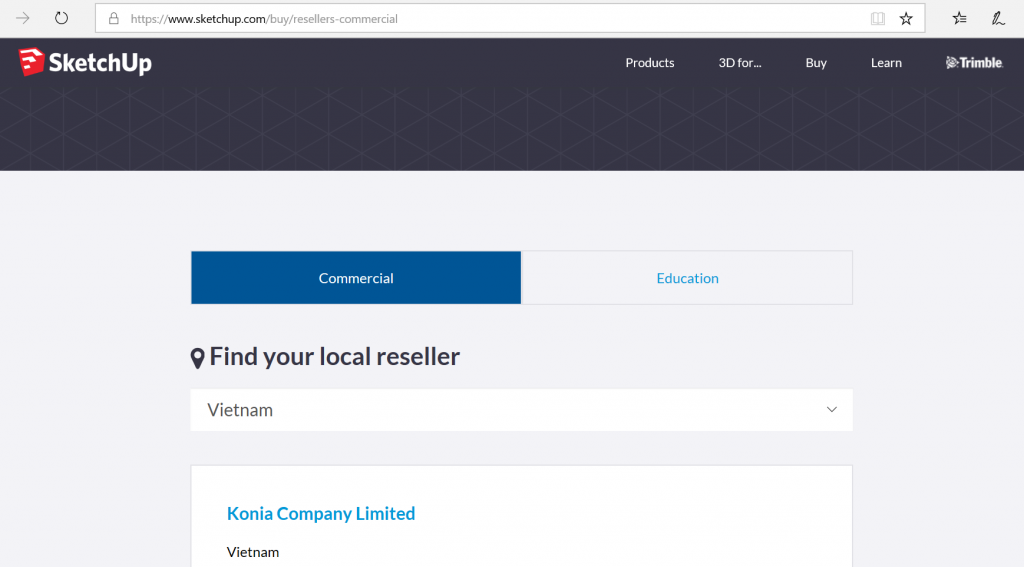Click the browser forward arrow
The width and height of the screenshot is (1024, 567).
(x=23, y=18)
